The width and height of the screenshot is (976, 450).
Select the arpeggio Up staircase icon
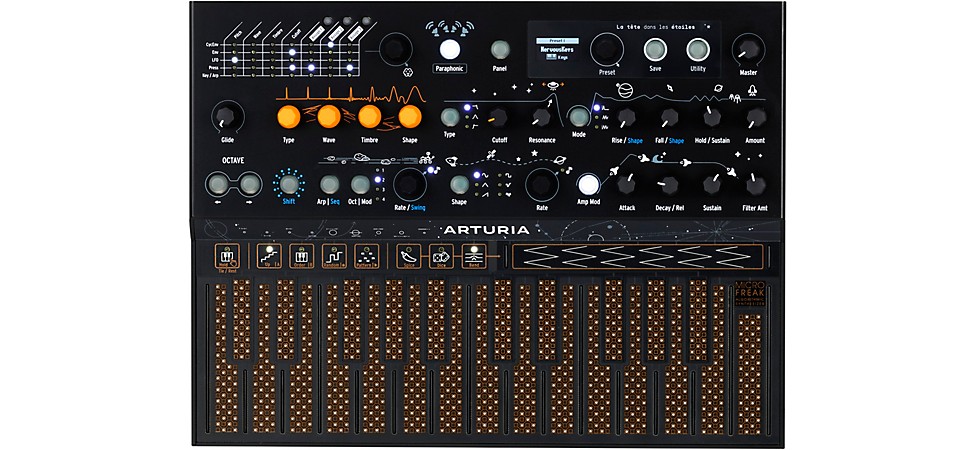tap(268, 256)
